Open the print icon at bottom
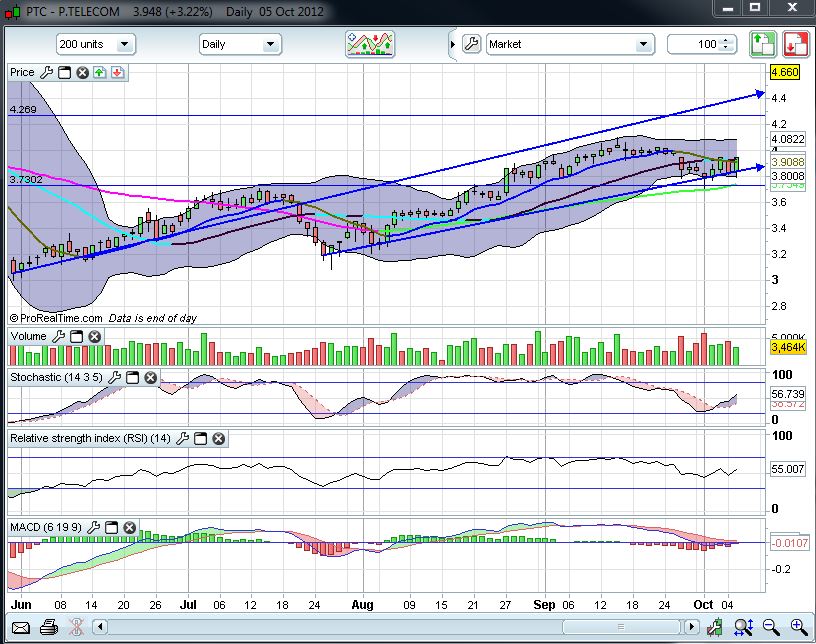This screenshot has height=644, width=816. (x=48, y=627)
